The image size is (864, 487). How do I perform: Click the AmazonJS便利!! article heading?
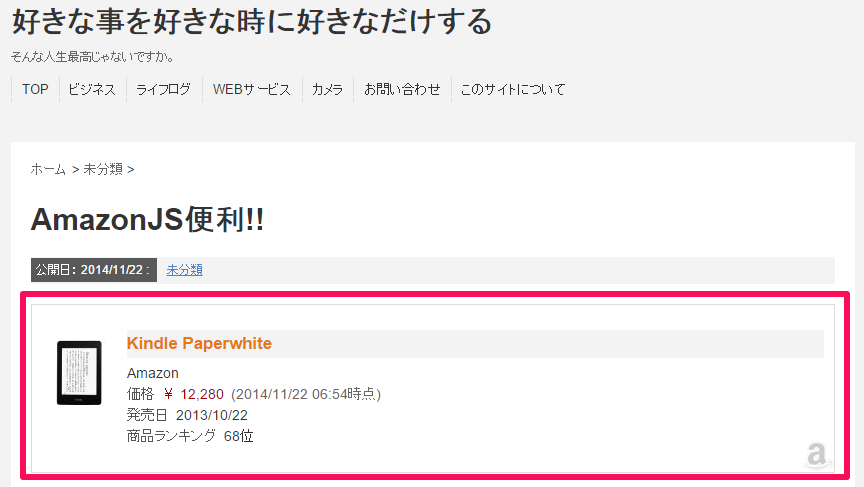click(148, 219)
